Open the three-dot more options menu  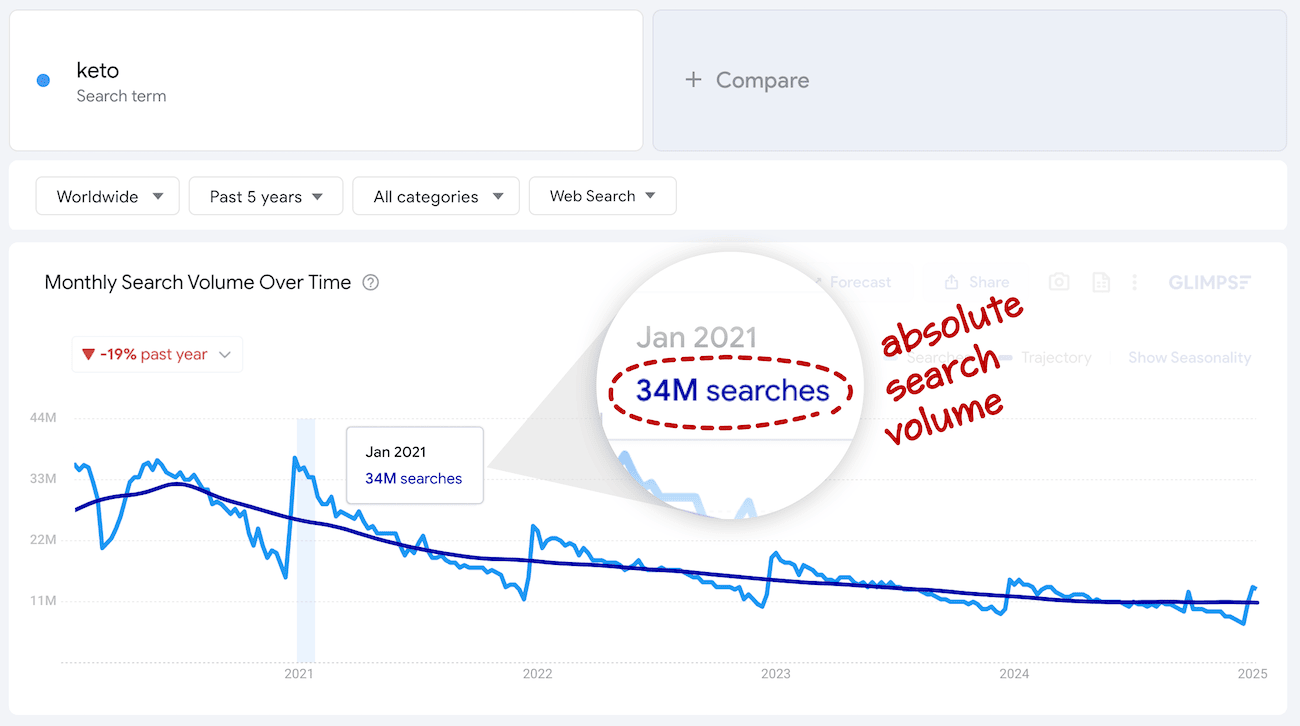pos(1134,282)
